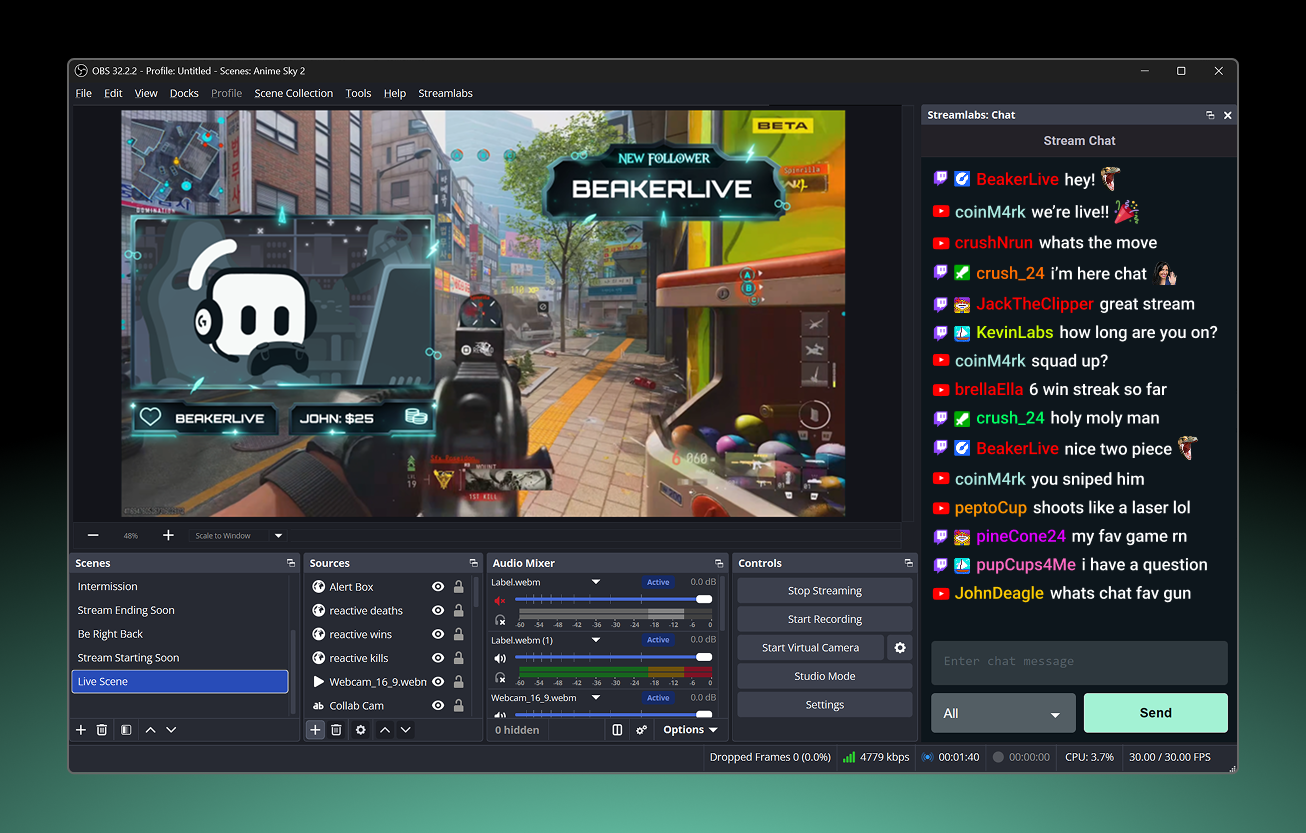Close the Streamlabs Chat dock
The image size is (1306, 833).
click(1228, 115)
